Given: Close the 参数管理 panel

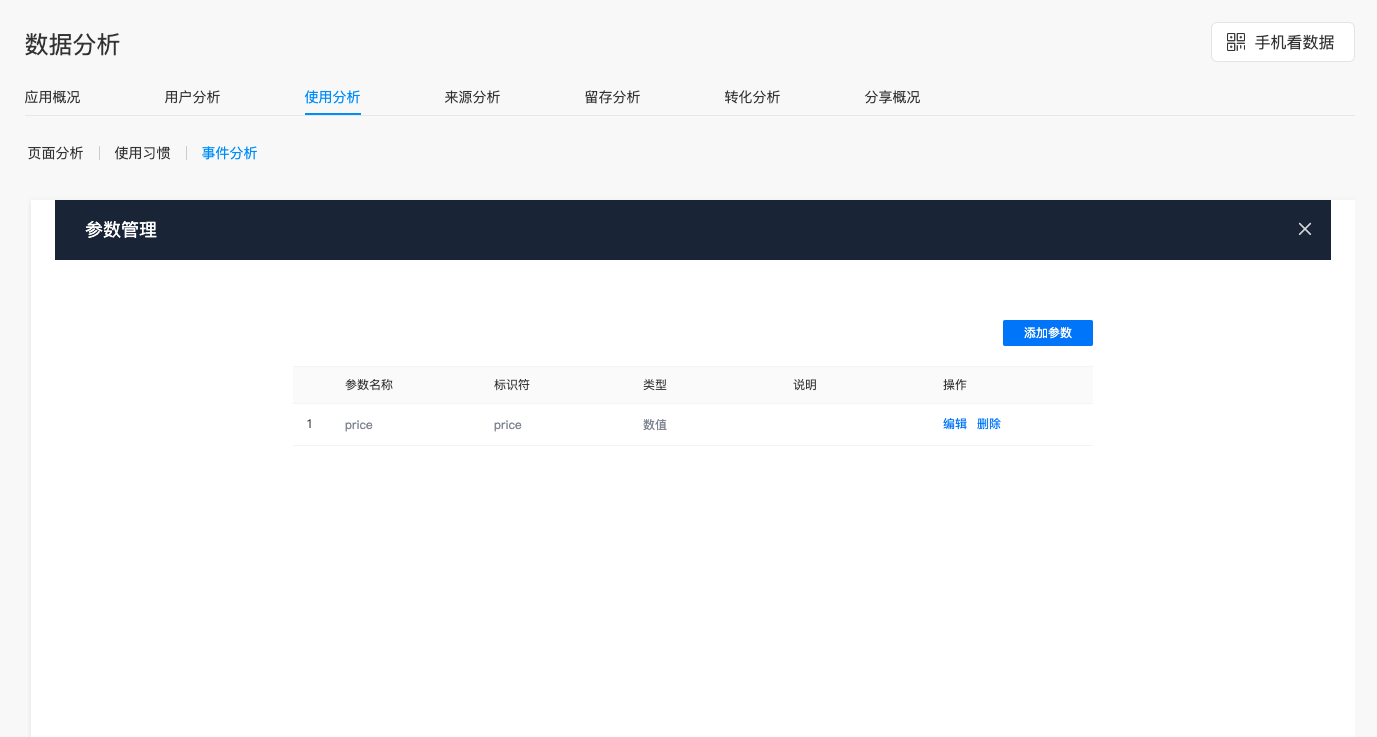Looking at the screenshot, I should tap(1305, 229).
